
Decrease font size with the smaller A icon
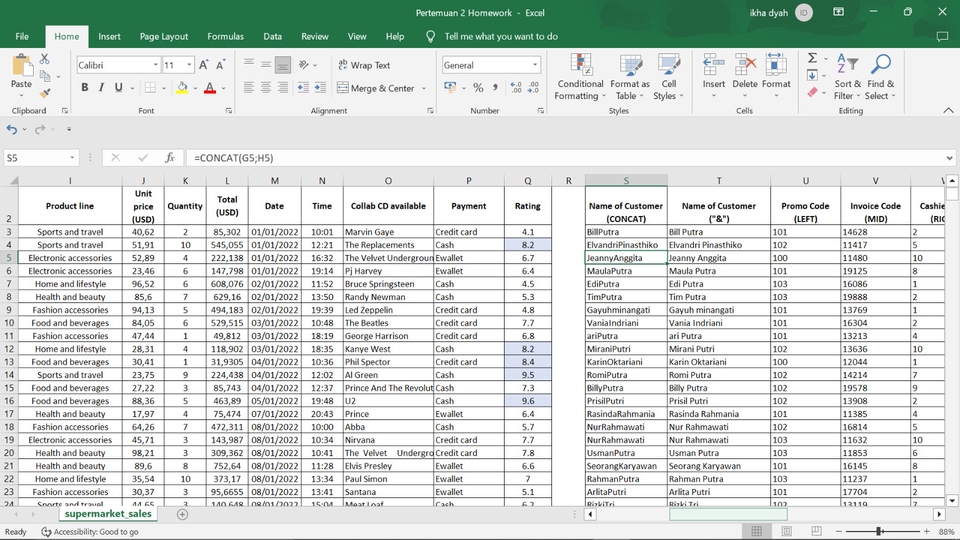click(x=220, y=65)
